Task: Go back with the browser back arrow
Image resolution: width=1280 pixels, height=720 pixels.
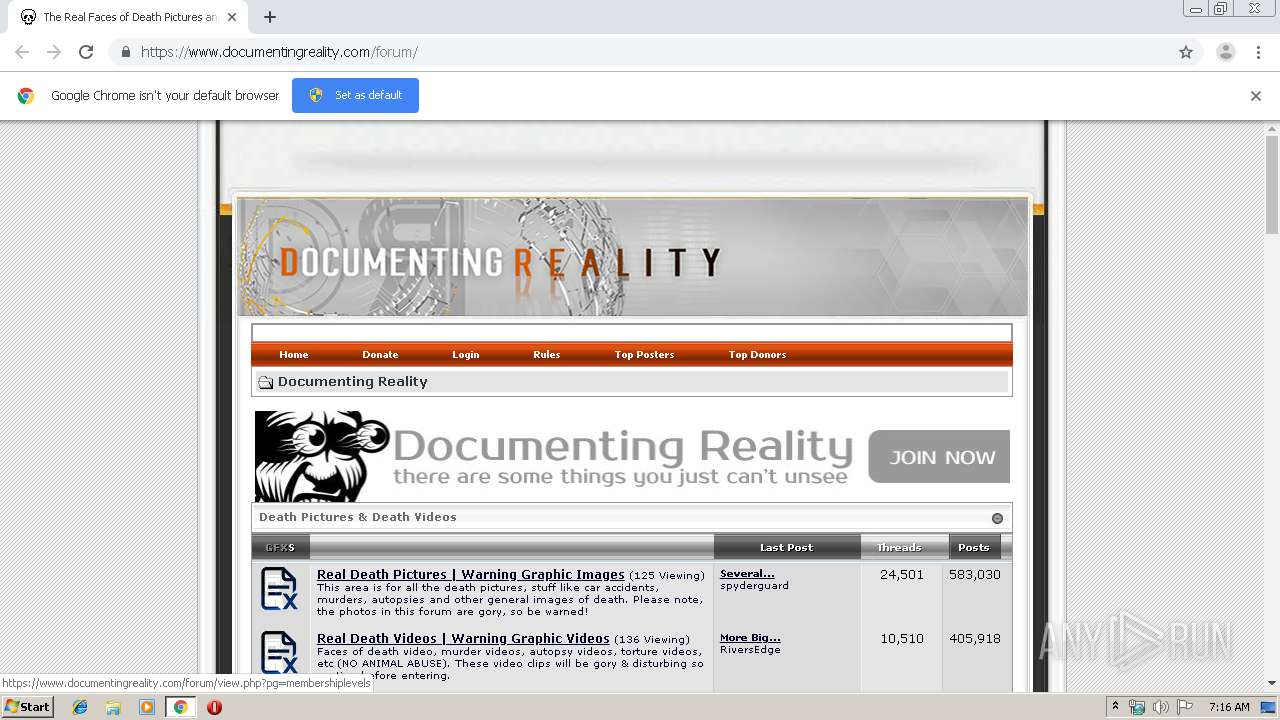Action: [x=22, y=52]
